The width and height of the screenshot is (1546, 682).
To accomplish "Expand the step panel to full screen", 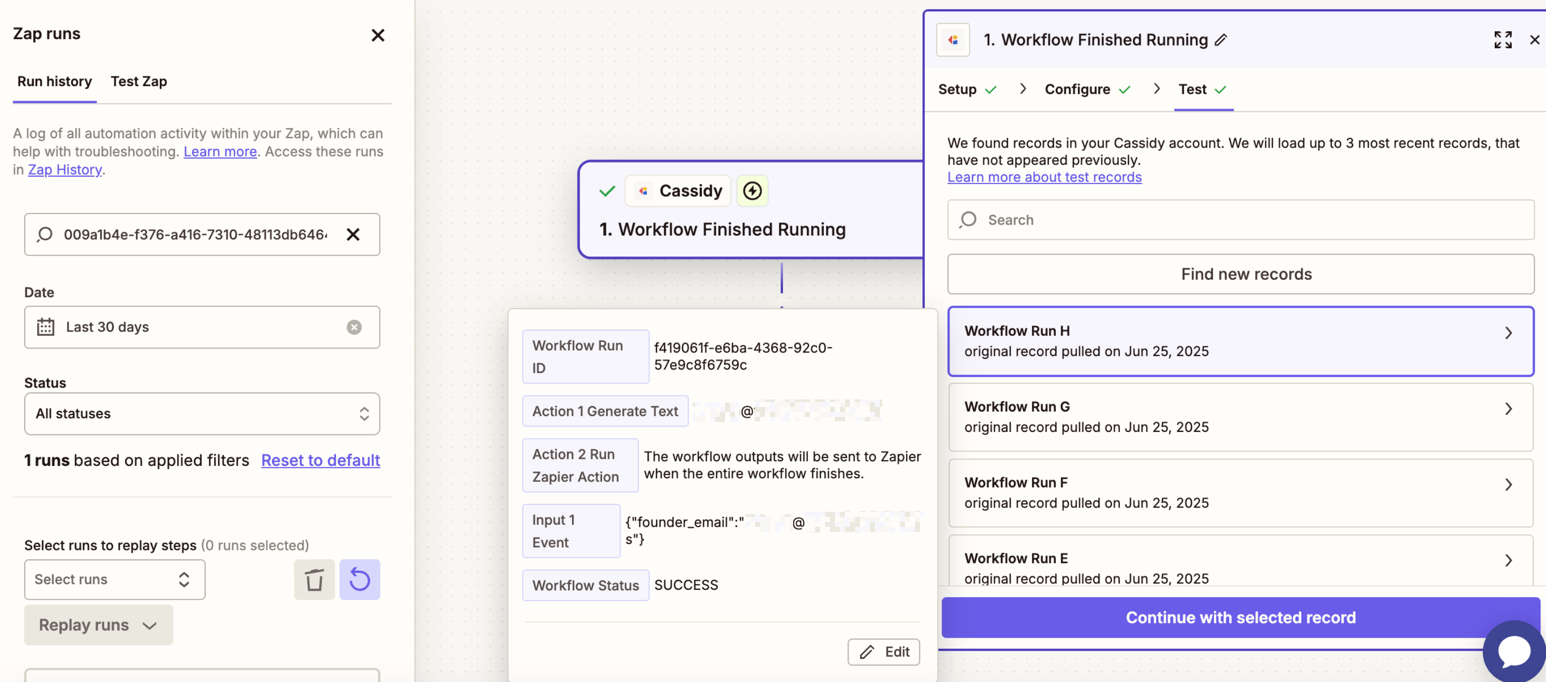I will coord(1503,40).
